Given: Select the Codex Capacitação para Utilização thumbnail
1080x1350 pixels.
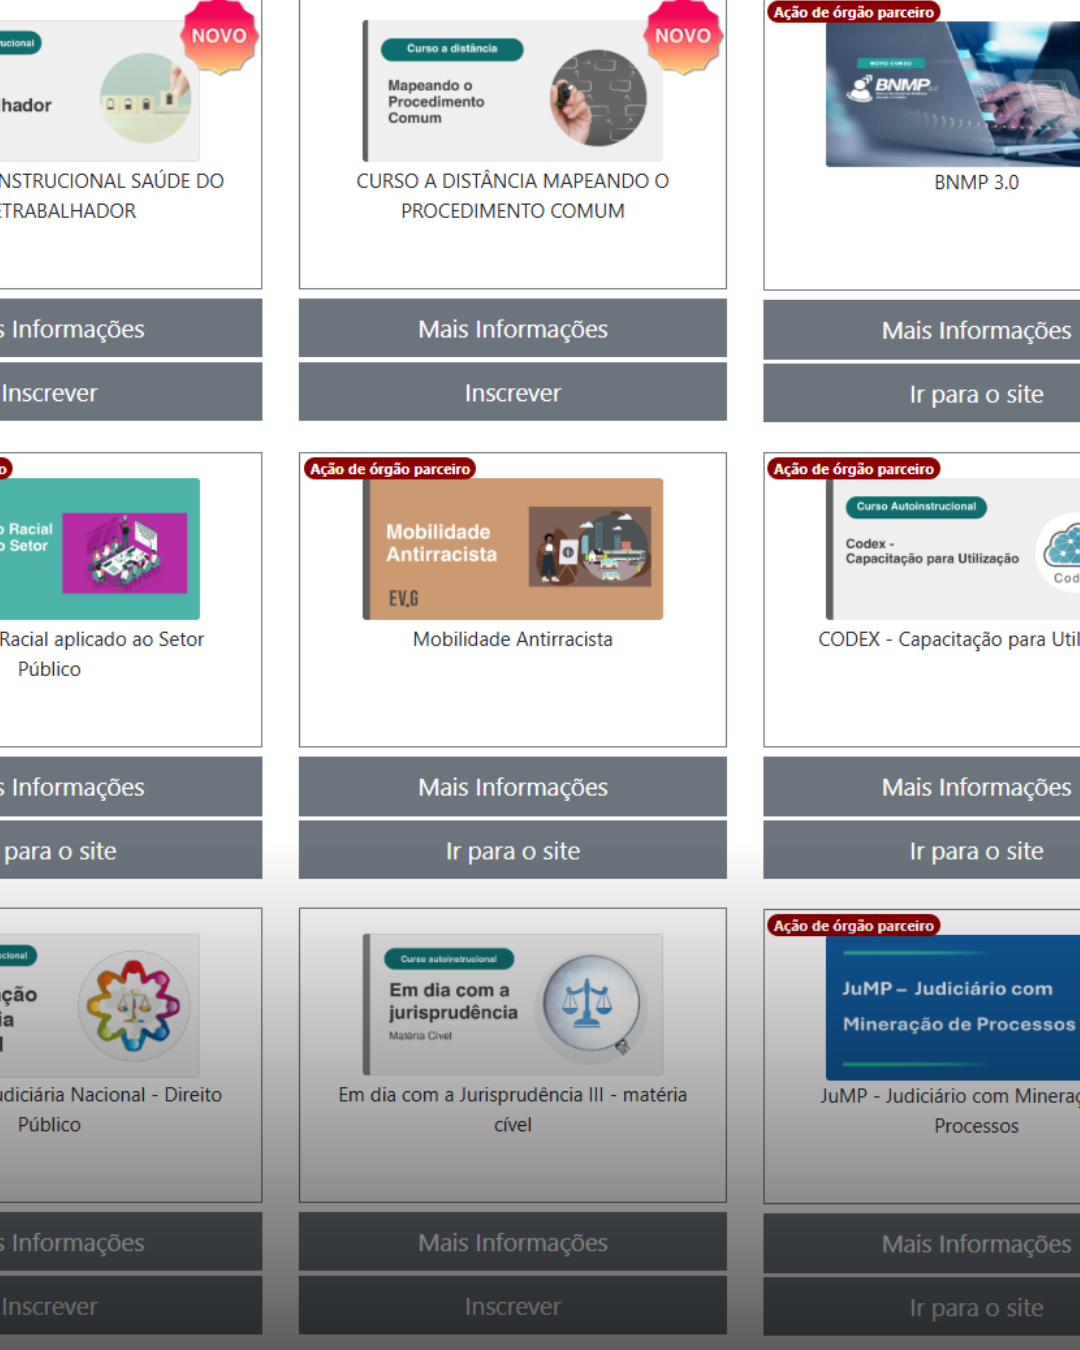Looking at the screenshot, I should coord(953,549).
